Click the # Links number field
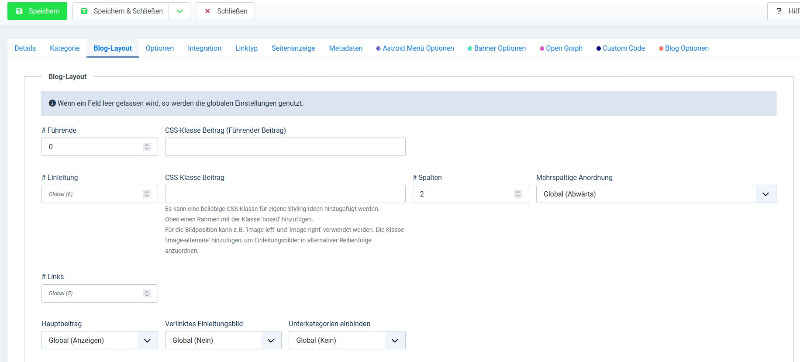Image resolution: width=800 pixels, height=362 pixels. coord(99,293)
